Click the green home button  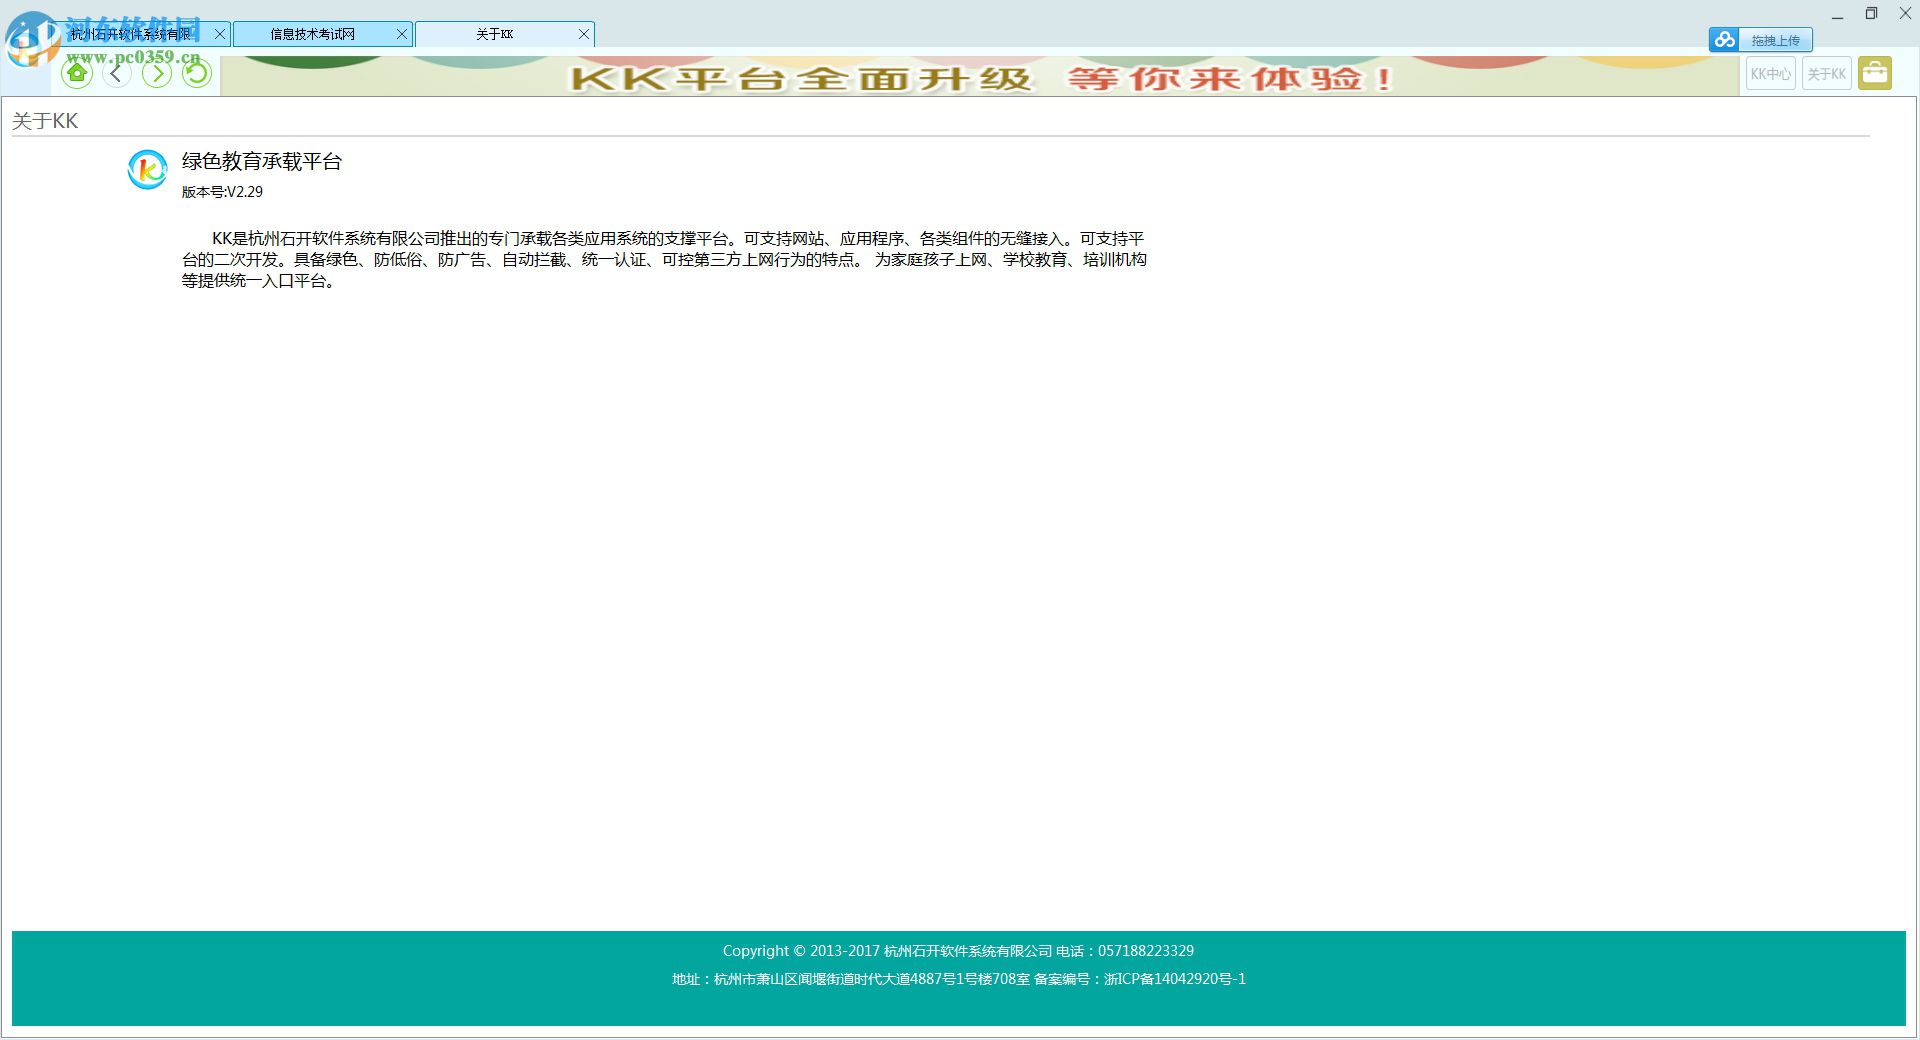[x=77, y=73]
